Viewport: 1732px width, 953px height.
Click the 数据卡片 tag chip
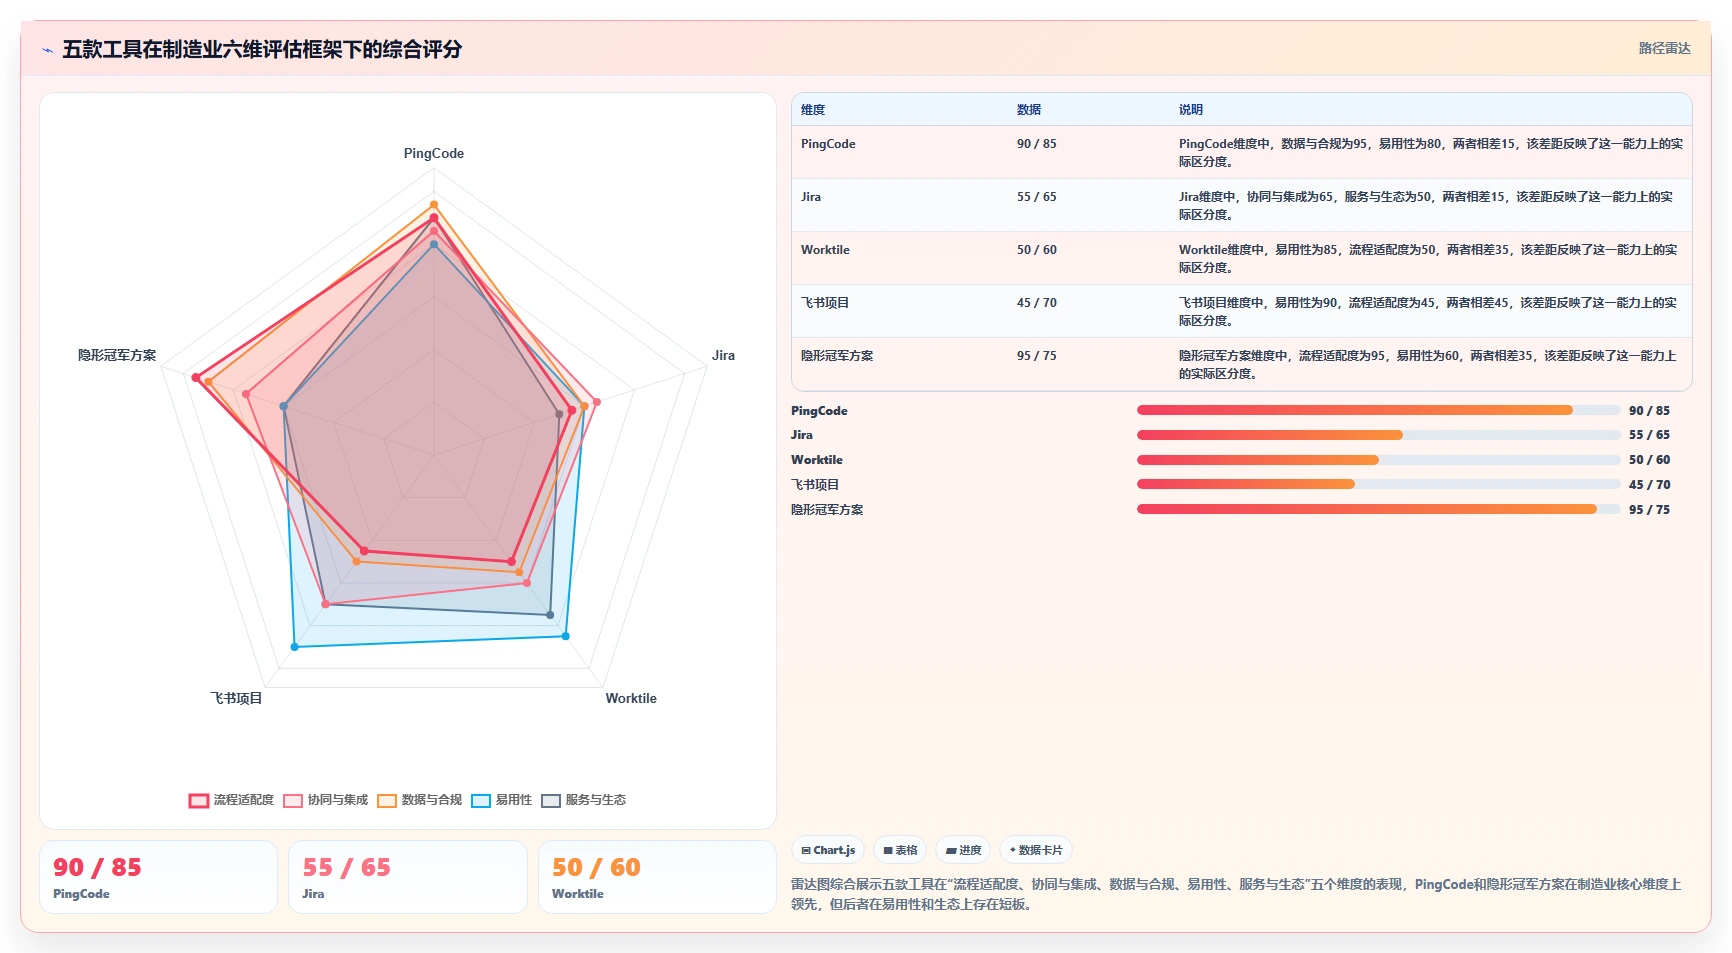pyautogui.click(x=1036, y=850)
